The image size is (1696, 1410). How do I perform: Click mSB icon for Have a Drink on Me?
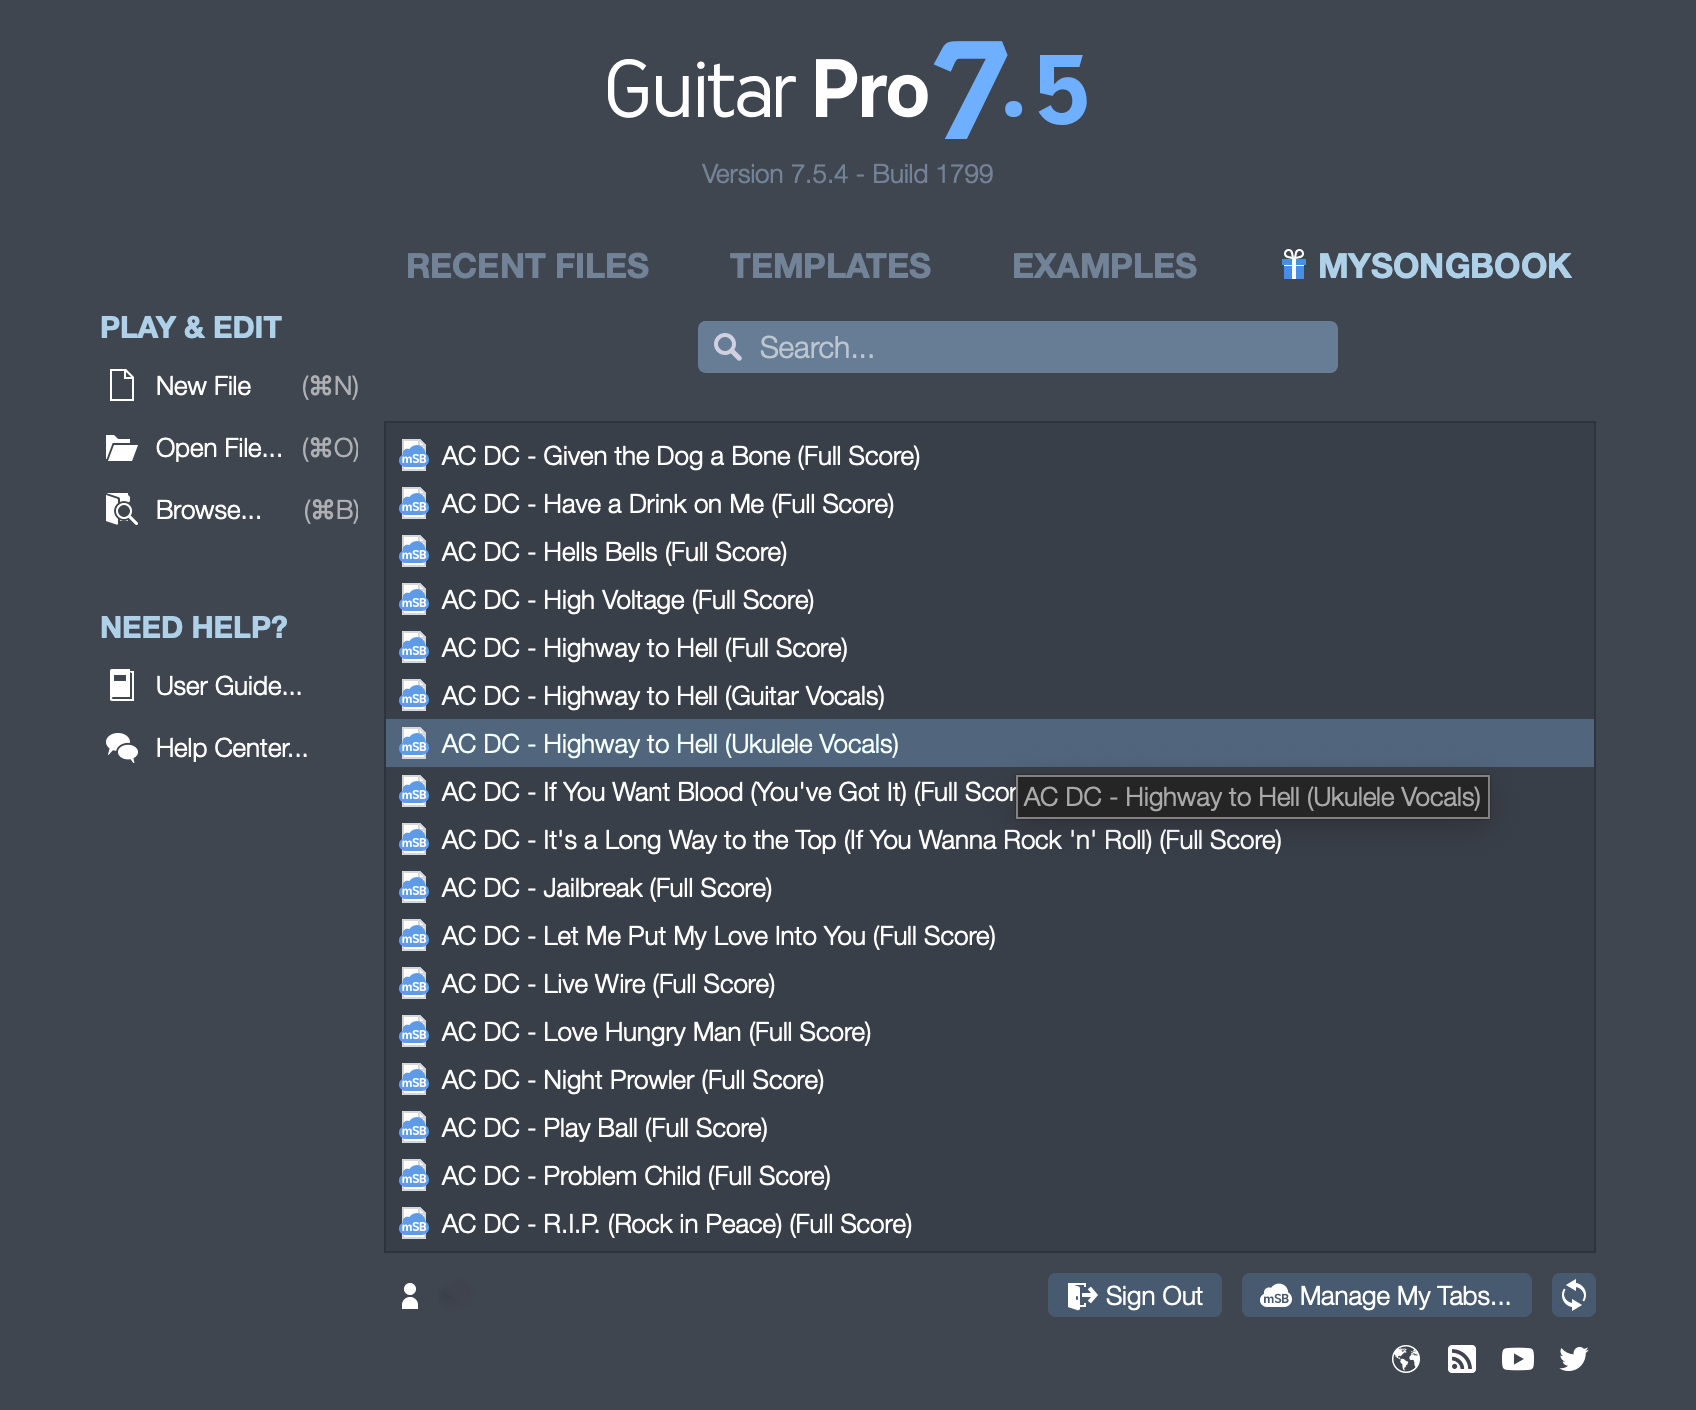coord(414,503)
